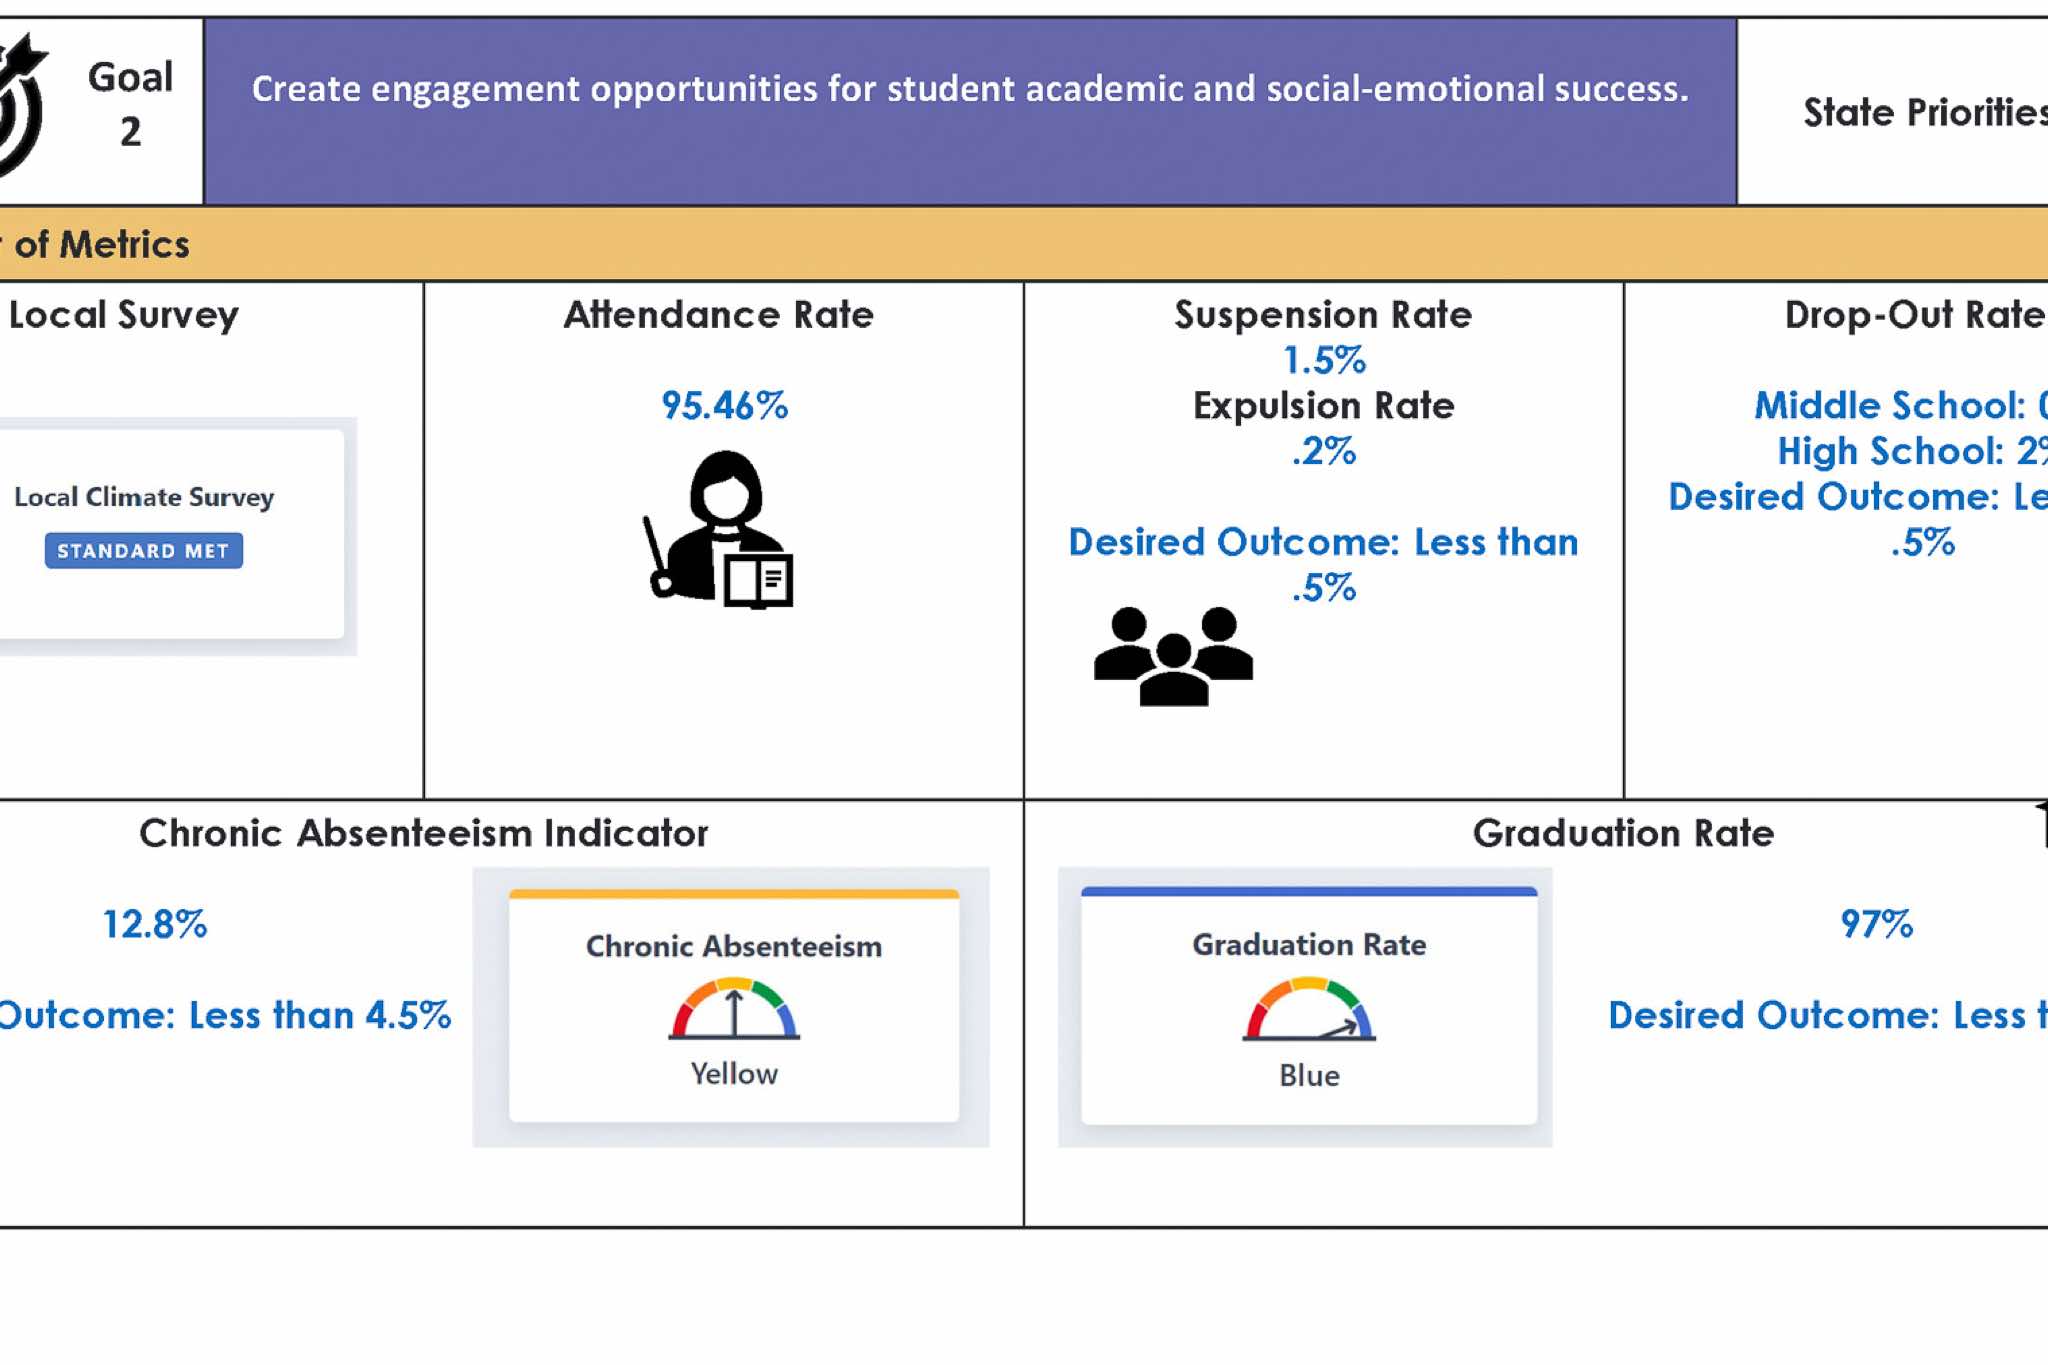Click the group of people icon

pos(1173,656)
